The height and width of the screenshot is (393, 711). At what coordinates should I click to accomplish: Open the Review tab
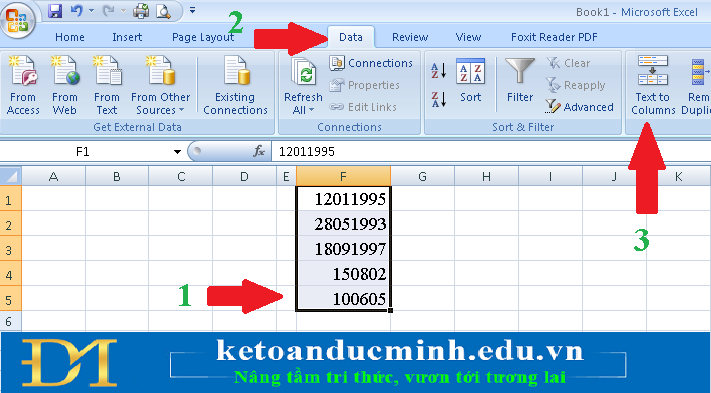pyautogui.click(x=410, y=37)
